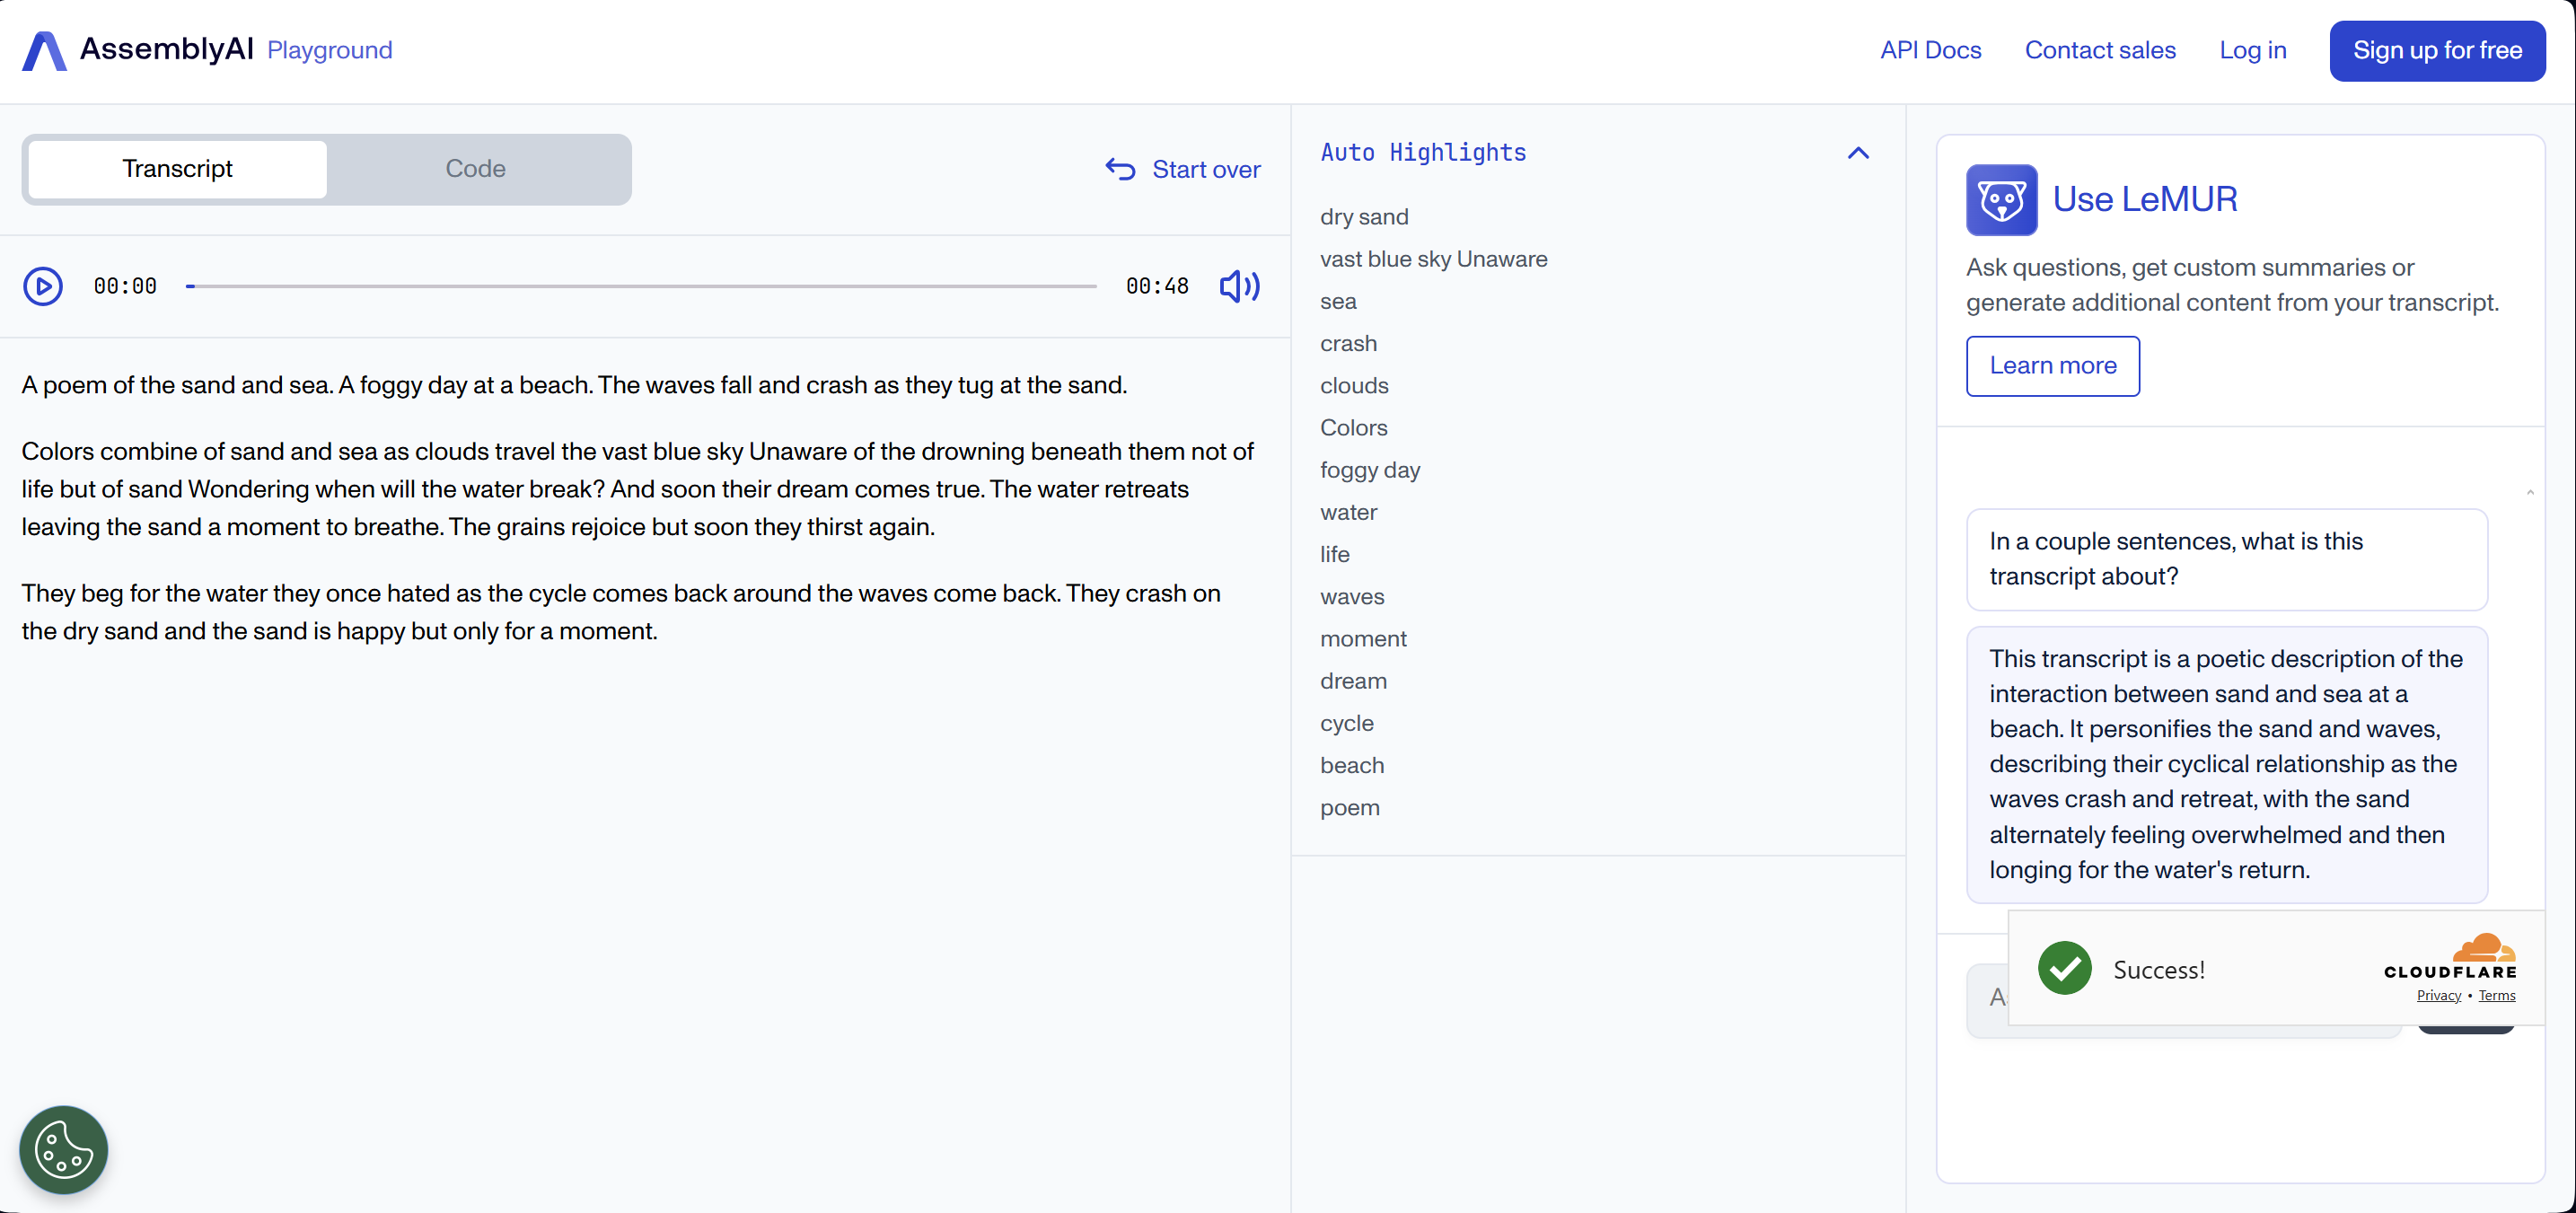Click the 'Colors combine' transcript paragraph
This screenshot has height=1213, width=2576.
[637, 489]
